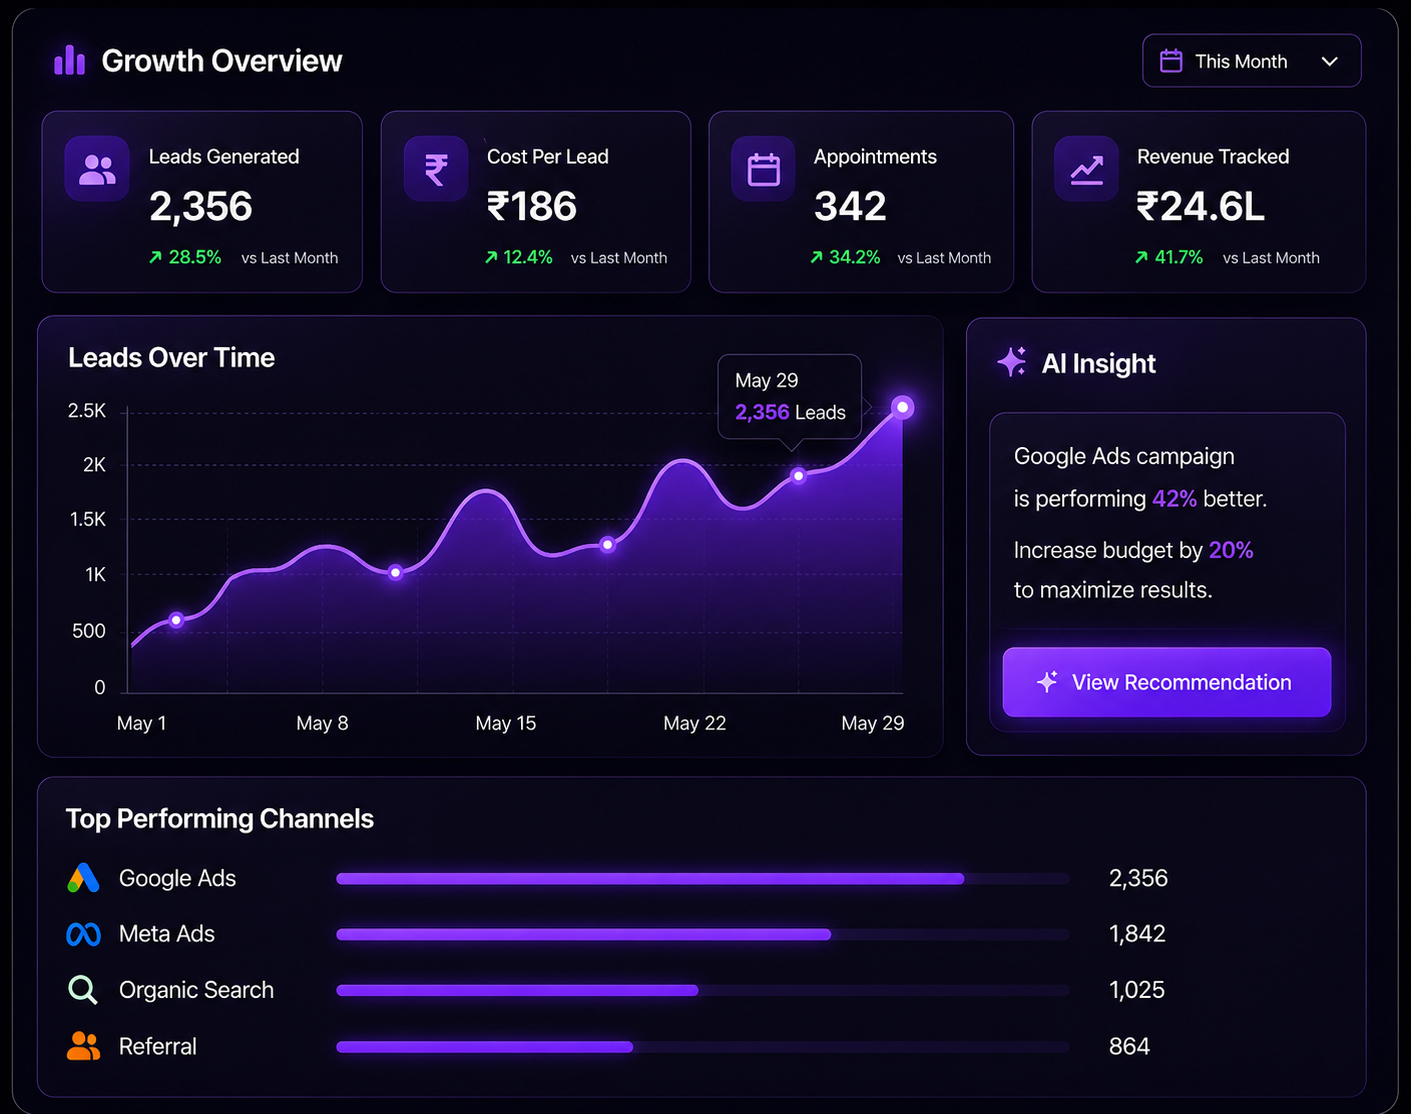Screen dimensions: 1411x1114
Task: Click the Google Ads logo icon
Action: coord(84,878)
